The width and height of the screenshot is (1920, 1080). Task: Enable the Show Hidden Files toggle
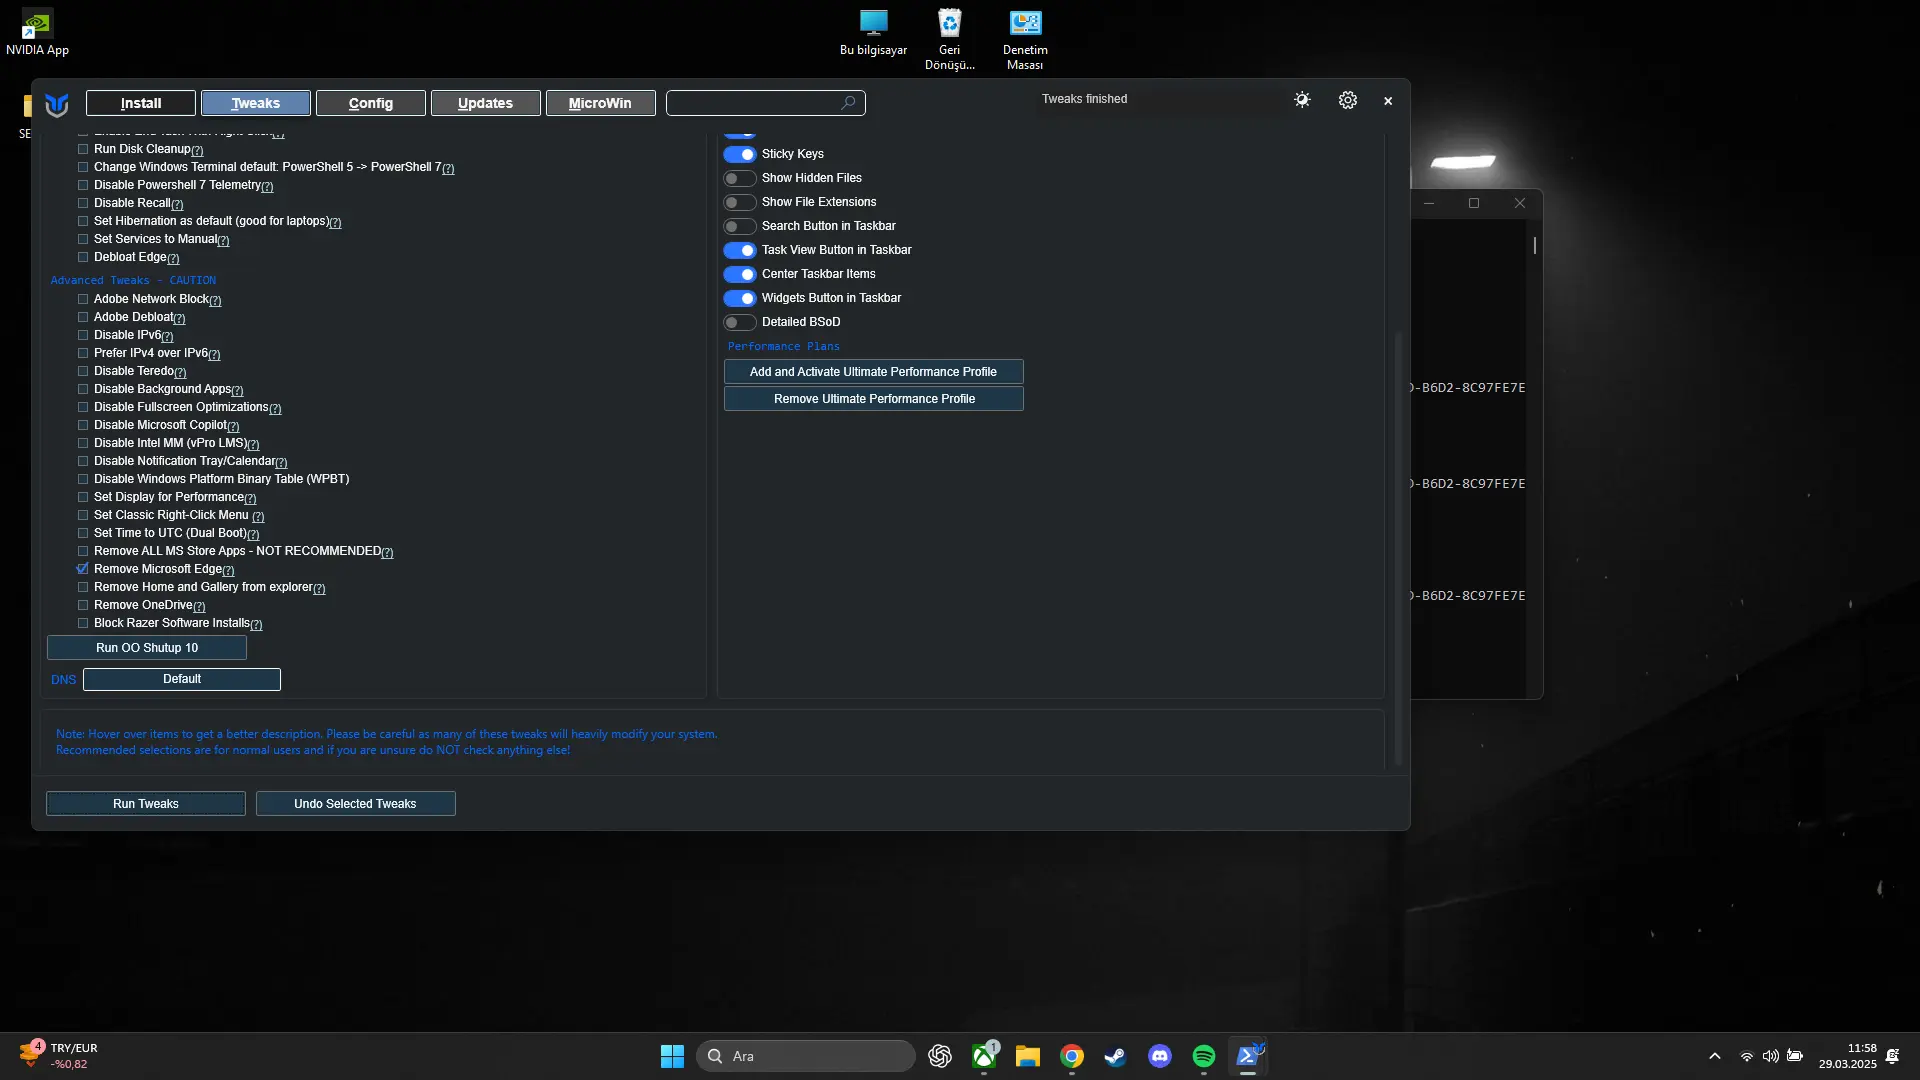[740, 178]
